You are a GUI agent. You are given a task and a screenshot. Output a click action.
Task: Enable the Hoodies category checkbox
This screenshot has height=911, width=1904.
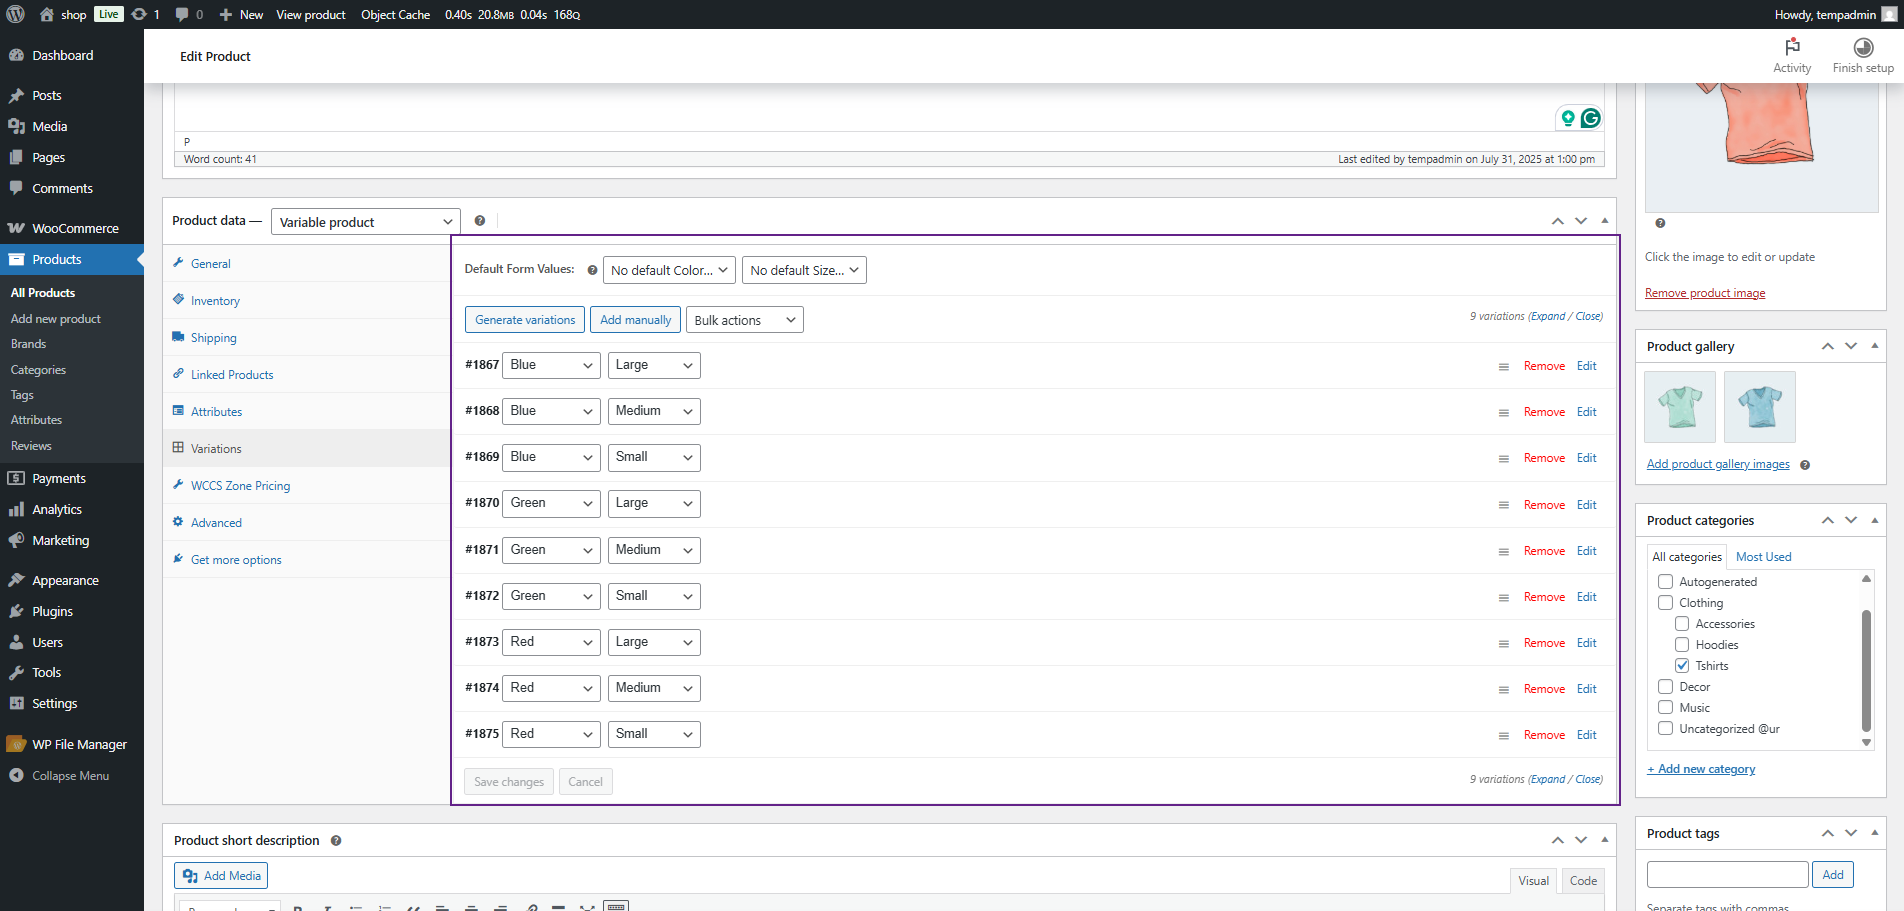(x=1682, y=645)
